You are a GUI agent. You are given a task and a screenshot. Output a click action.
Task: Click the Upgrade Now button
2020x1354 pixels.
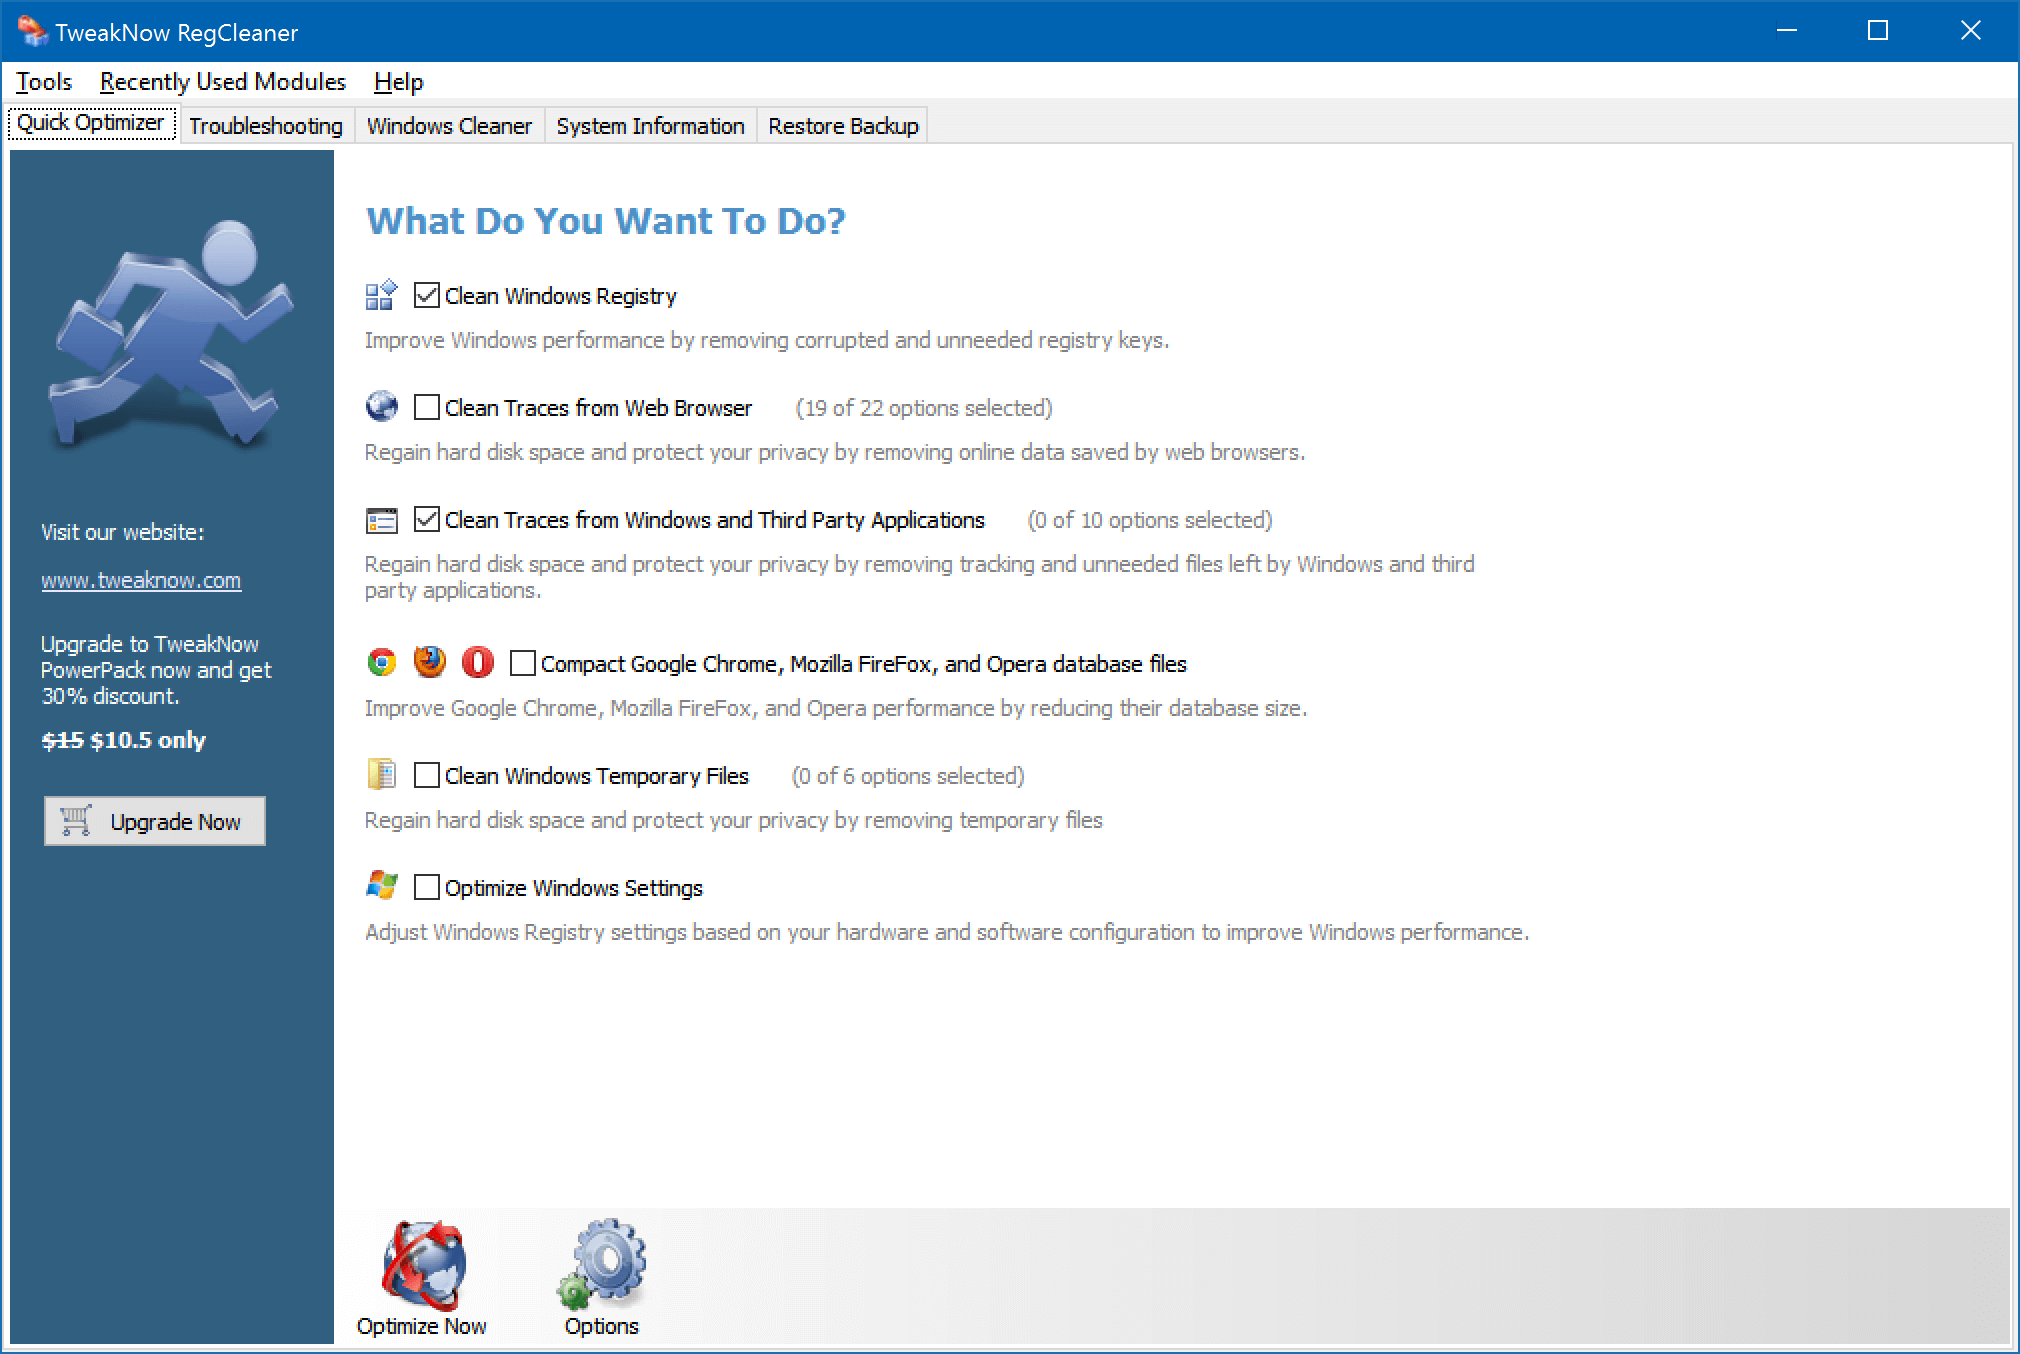coord(157,822)
